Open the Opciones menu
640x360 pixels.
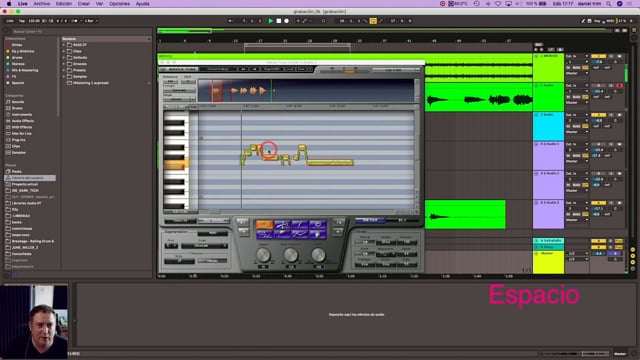coord(119,4)
